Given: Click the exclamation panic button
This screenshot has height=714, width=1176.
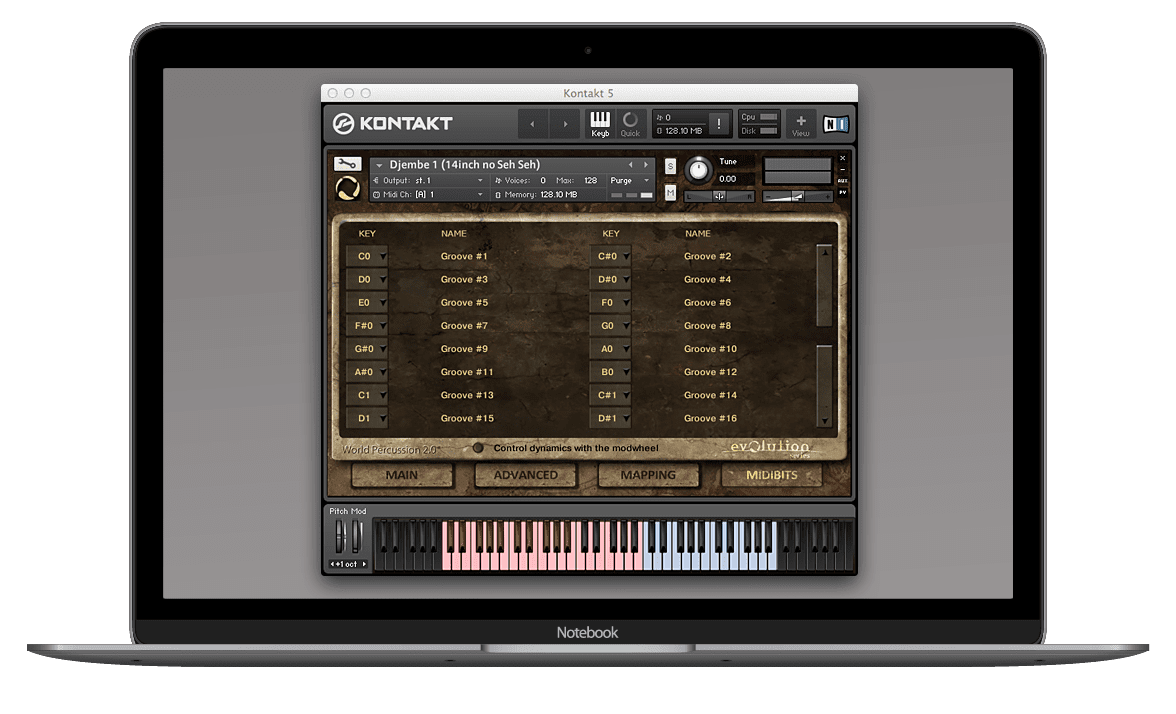Looking at the screenshot, I should 718,124.
